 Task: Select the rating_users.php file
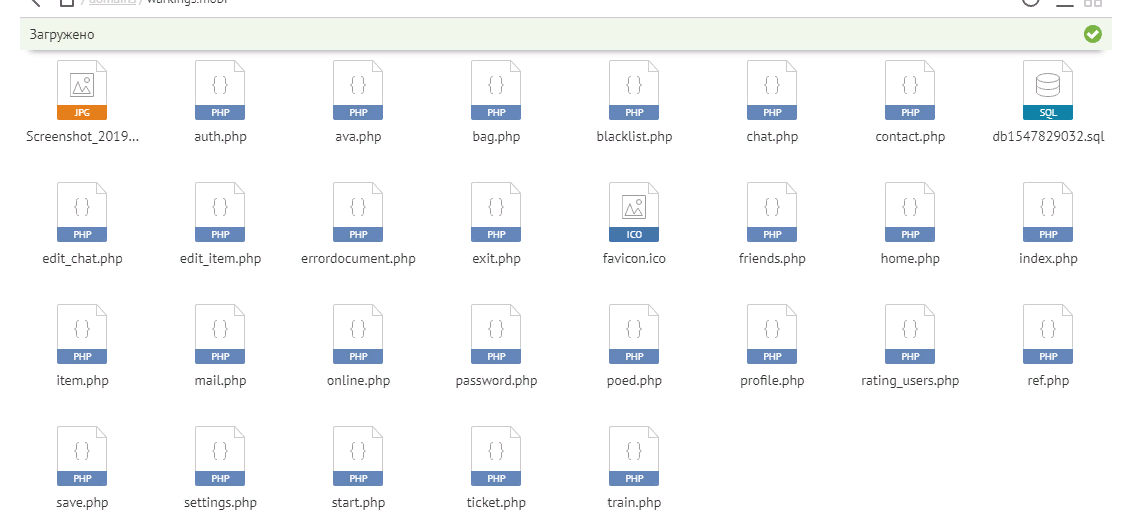(x=910, y=335)
